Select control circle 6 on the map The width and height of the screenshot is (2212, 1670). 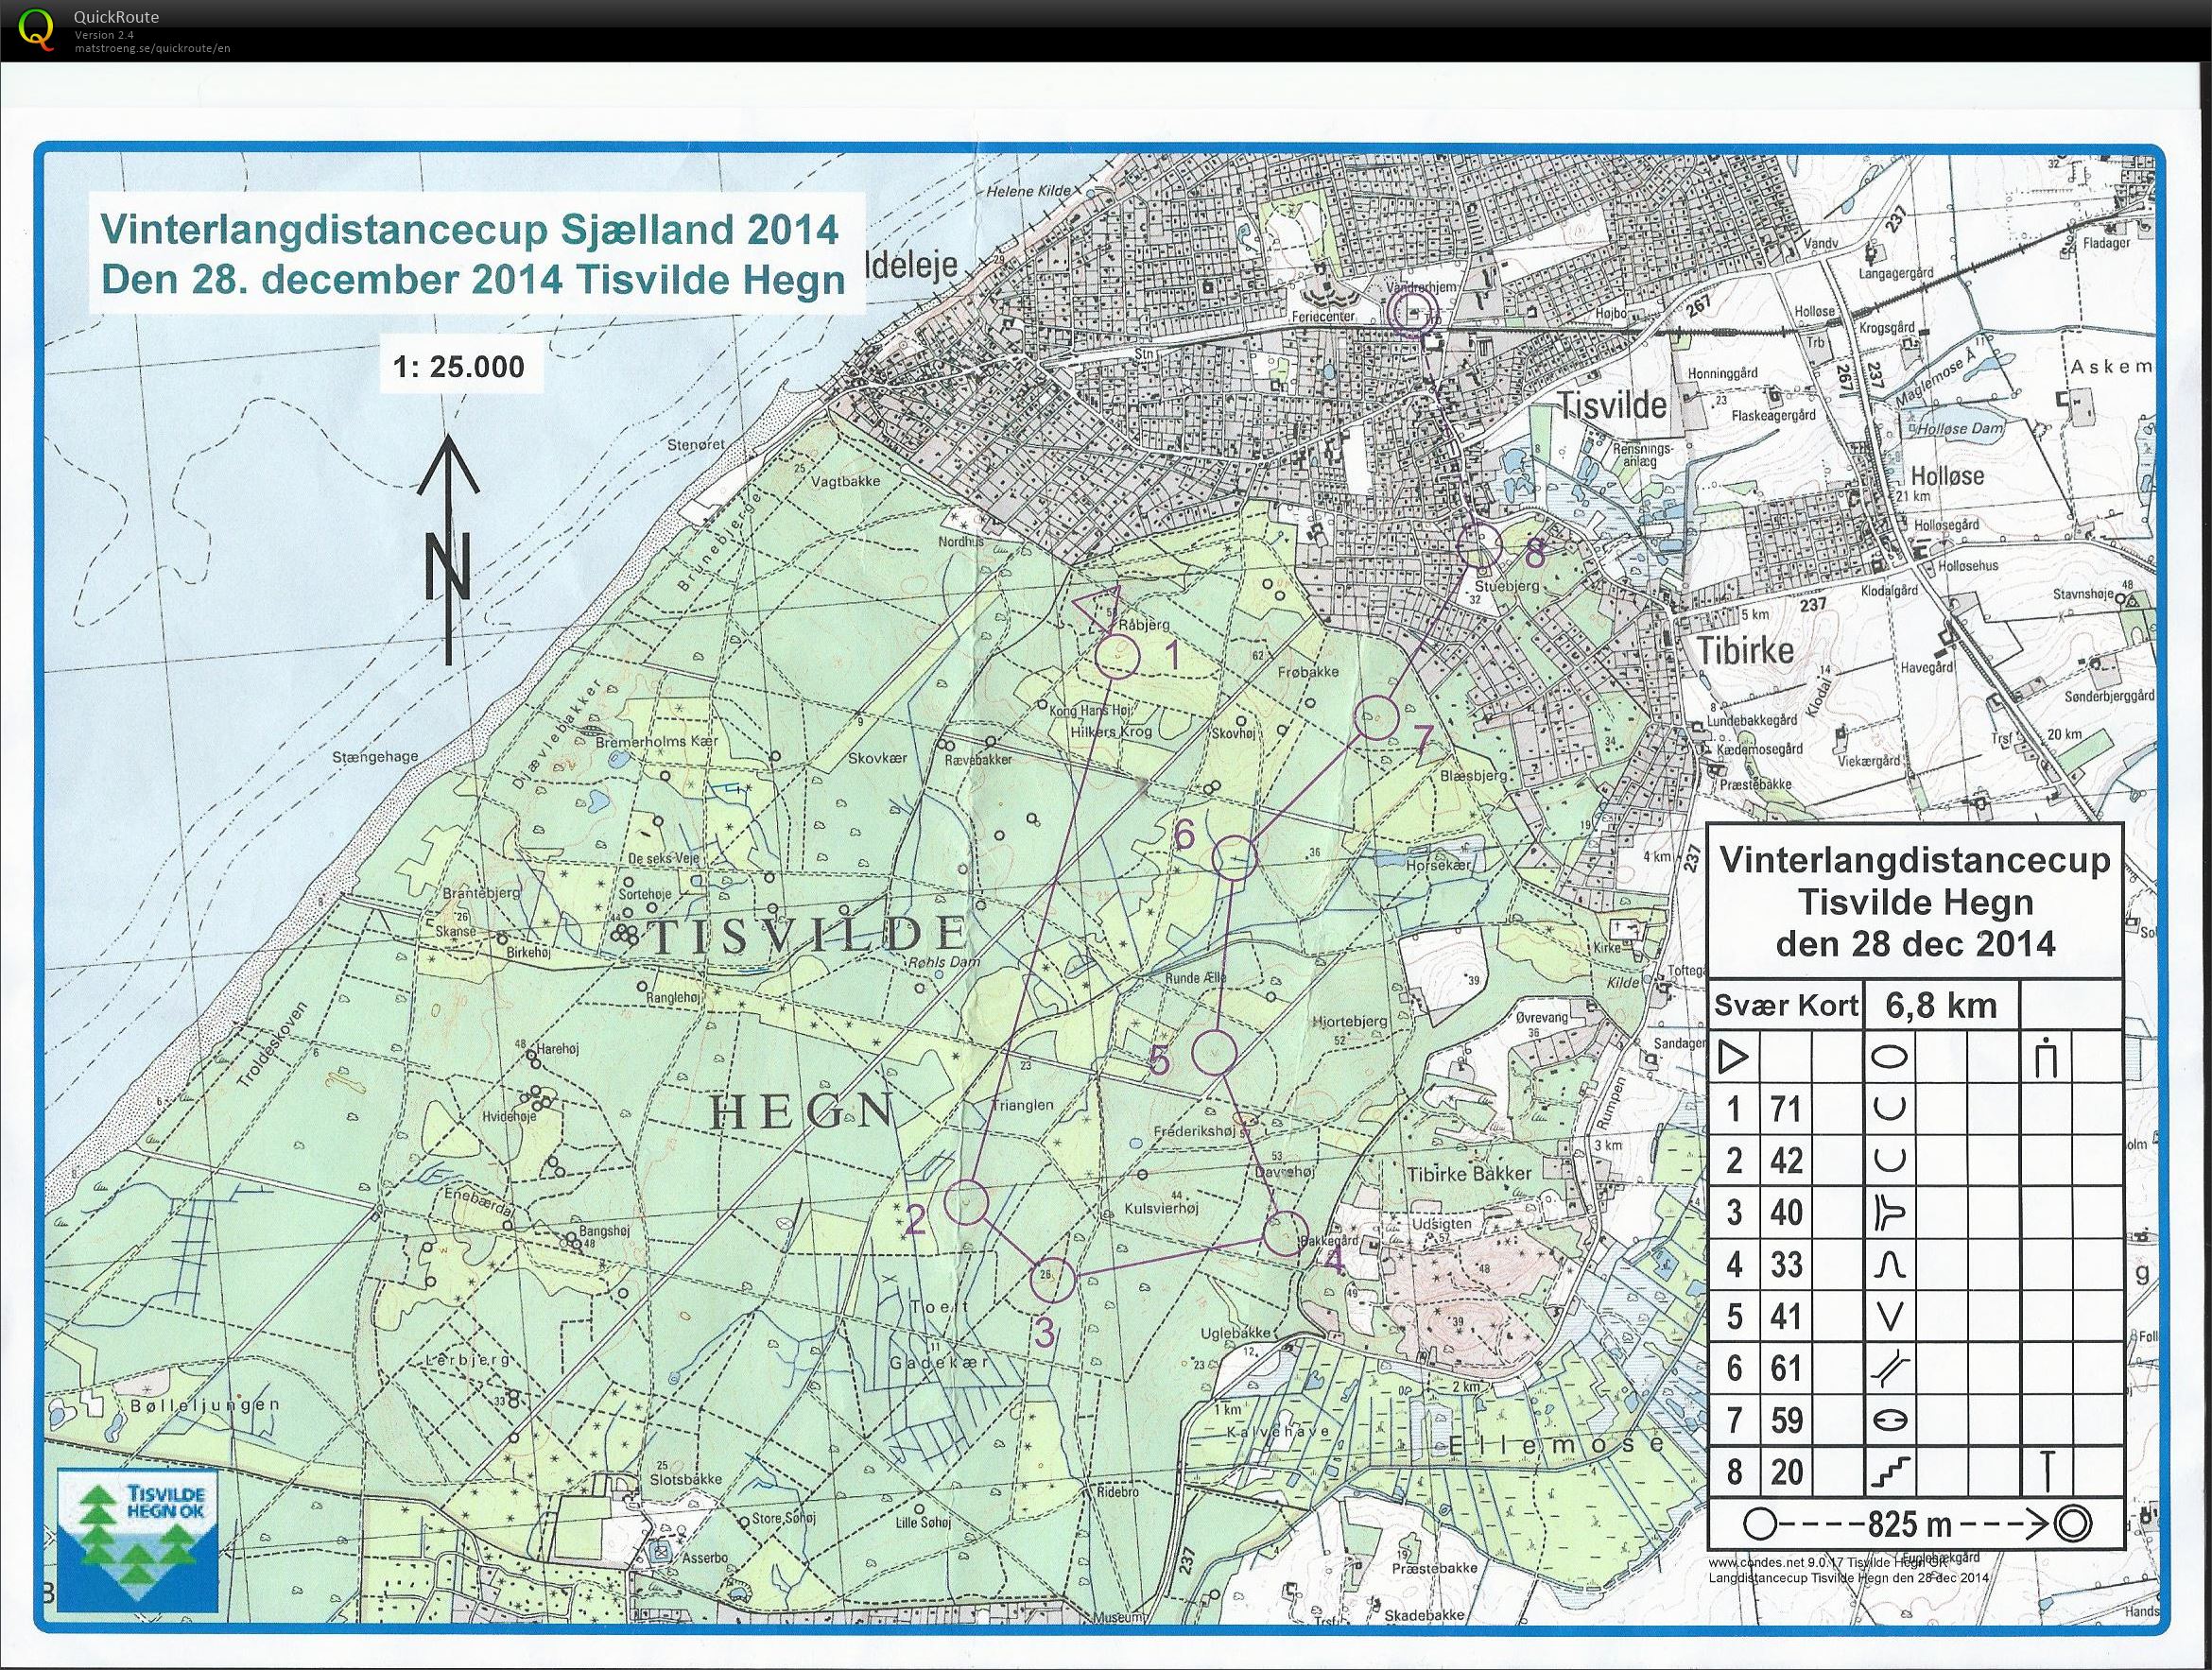[1235, 857]
